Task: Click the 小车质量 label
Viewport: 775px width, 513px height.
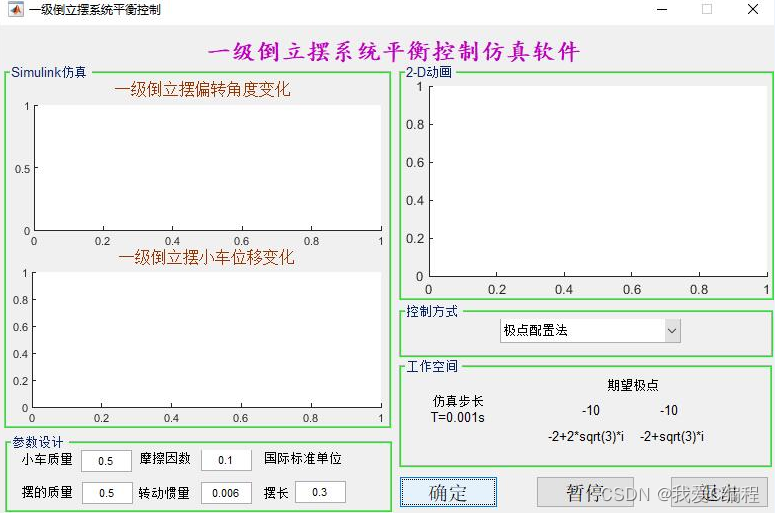Action: tap(47, 459)
